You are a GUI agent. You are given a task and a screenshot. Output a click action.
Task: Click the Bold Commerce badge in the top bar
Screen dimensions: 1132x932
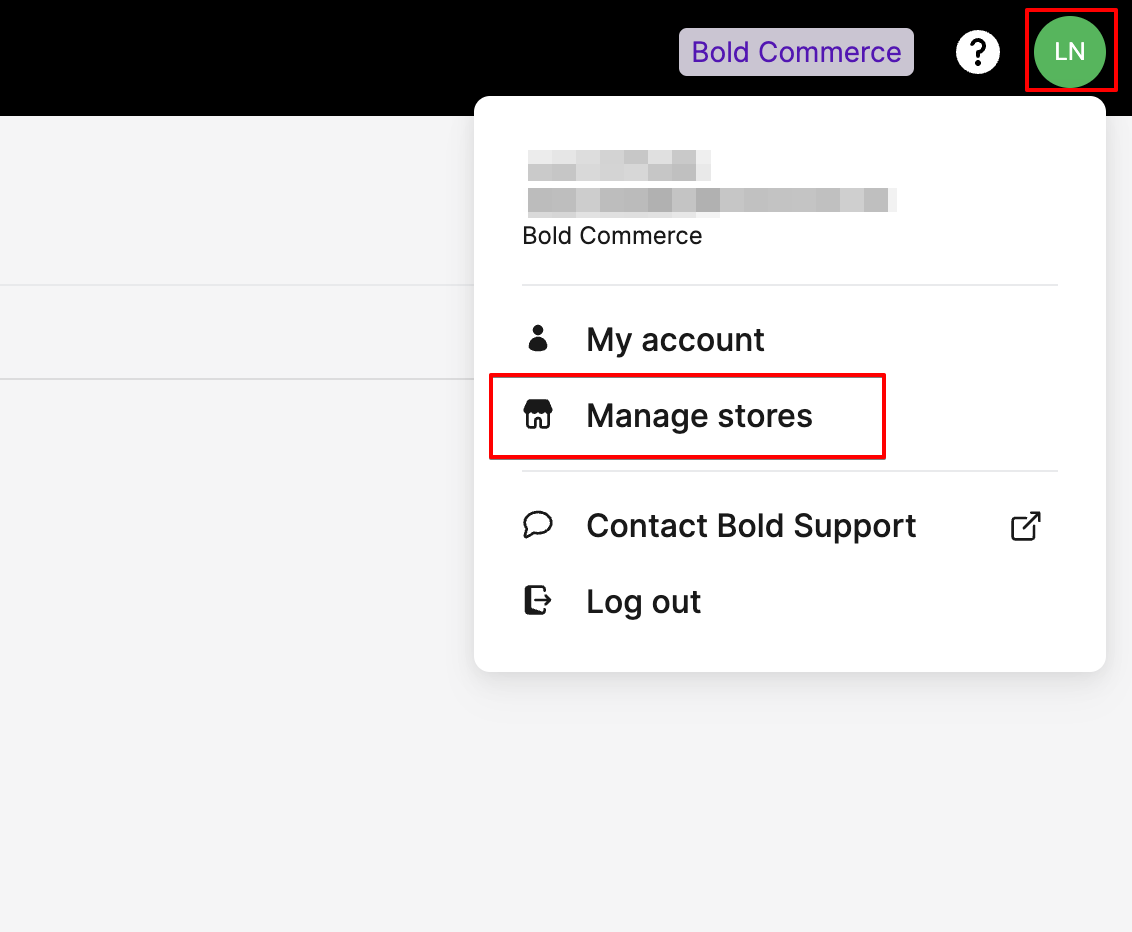click(x=795, y=51)
